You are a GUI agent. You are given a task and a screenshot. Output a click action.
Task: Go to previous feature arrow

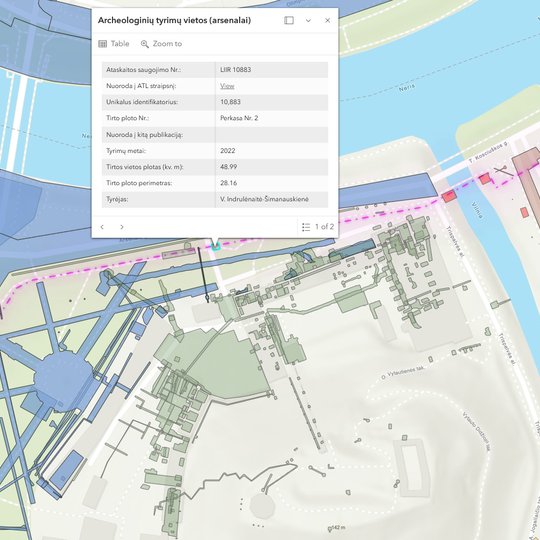tap(102, 227)
